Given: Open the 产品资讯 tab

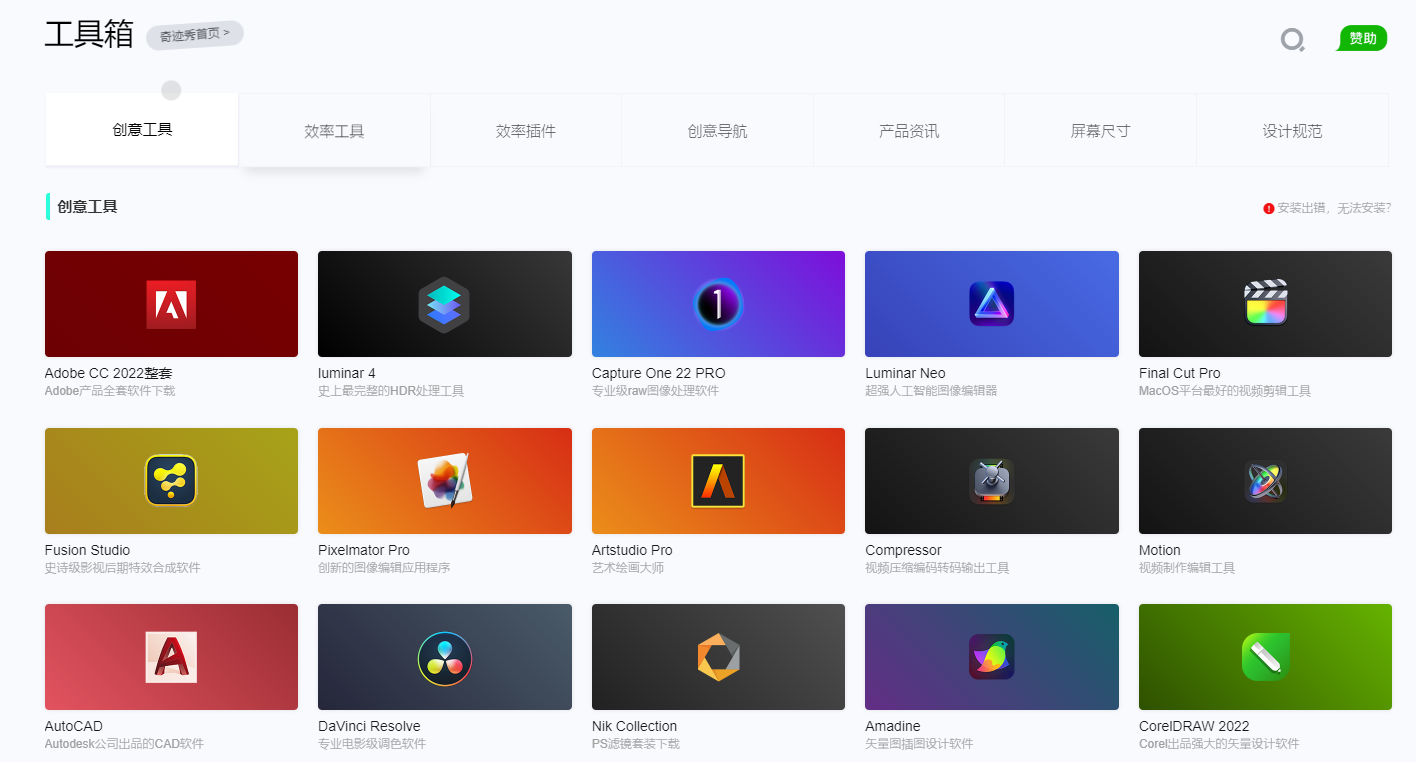Looking at the screenshot, I should click(909, 131).
